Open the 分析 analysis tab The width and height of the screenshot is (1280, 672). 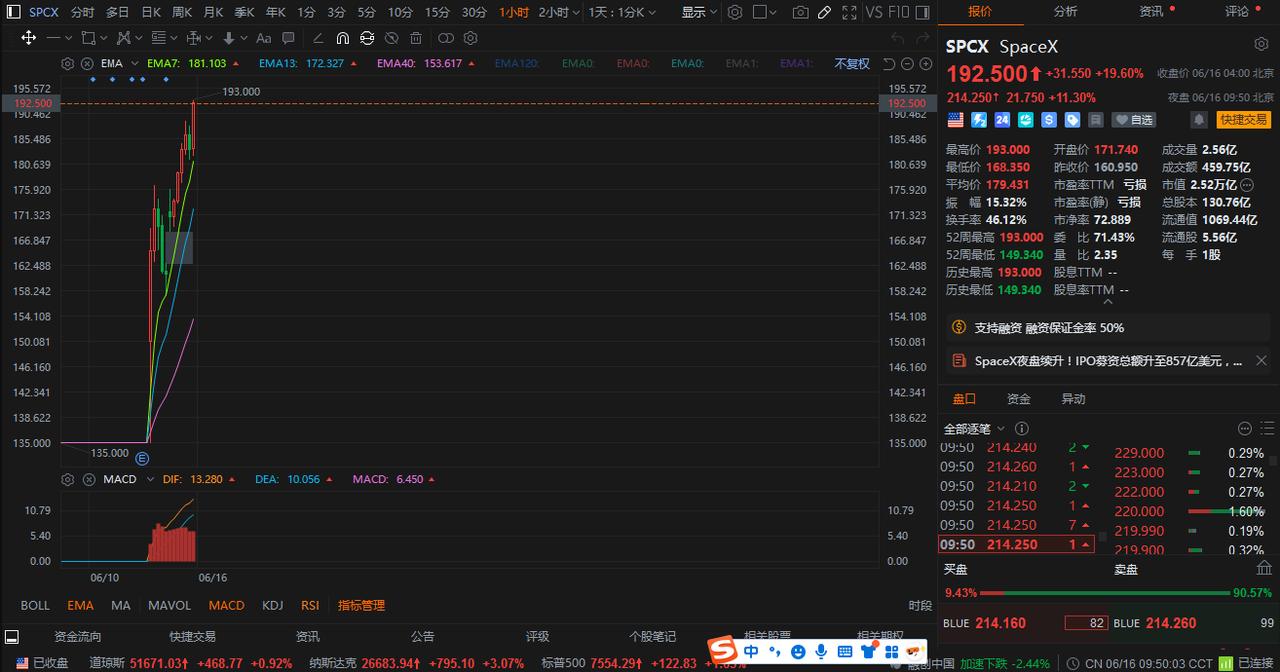[1065, 11]
